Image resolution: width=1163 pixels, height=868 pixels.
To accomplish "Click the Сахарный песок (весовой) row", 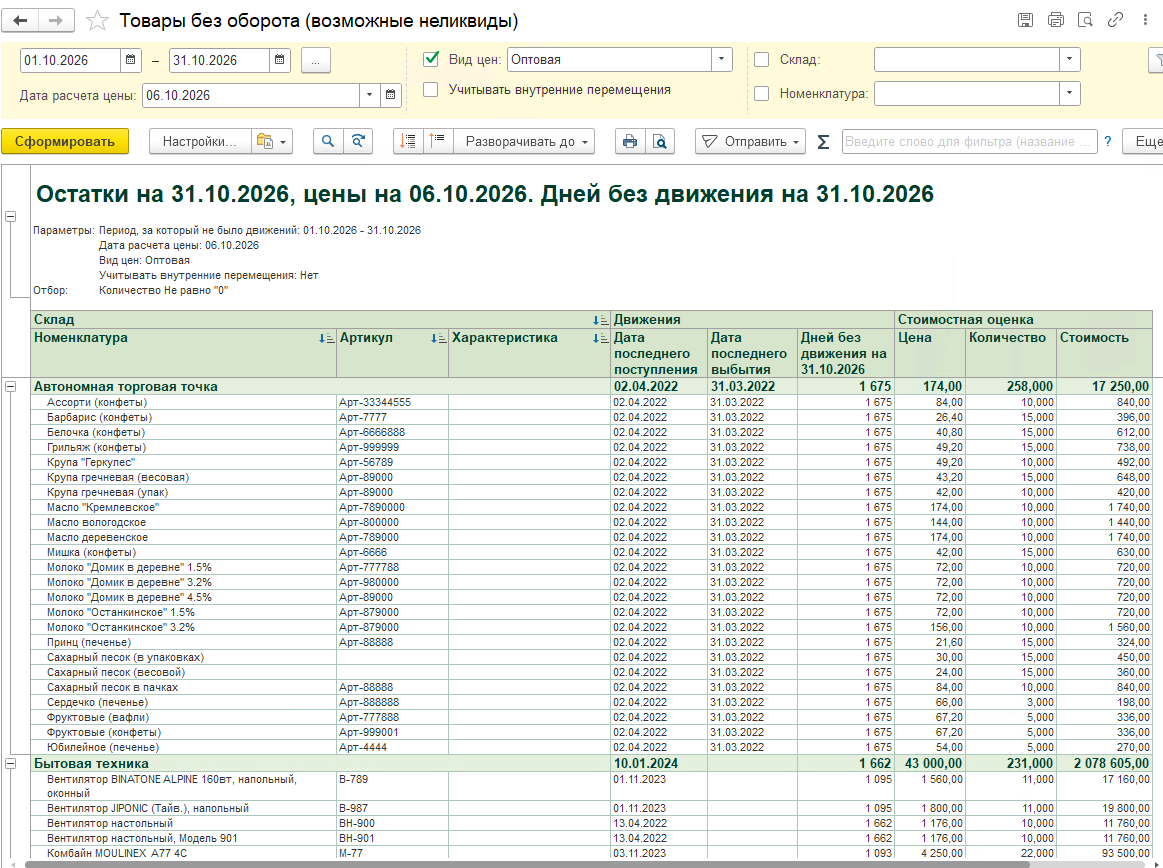I will point(591,672).
